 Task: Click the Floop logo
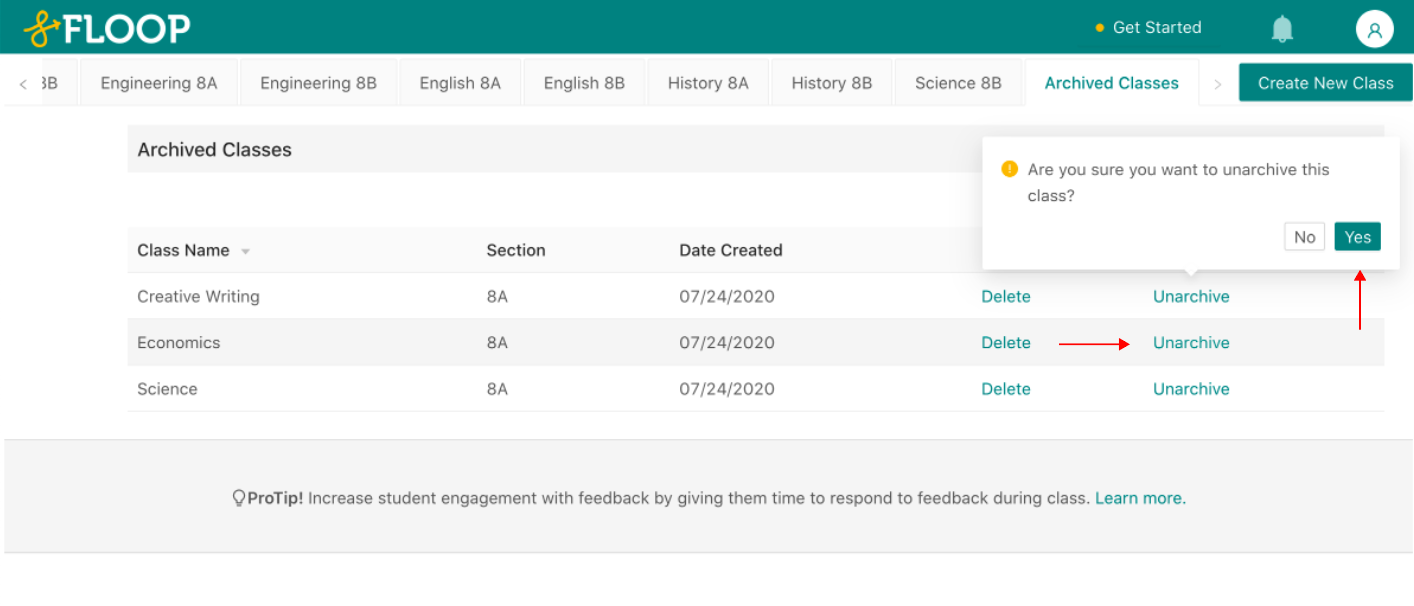[x=107, y=29]
